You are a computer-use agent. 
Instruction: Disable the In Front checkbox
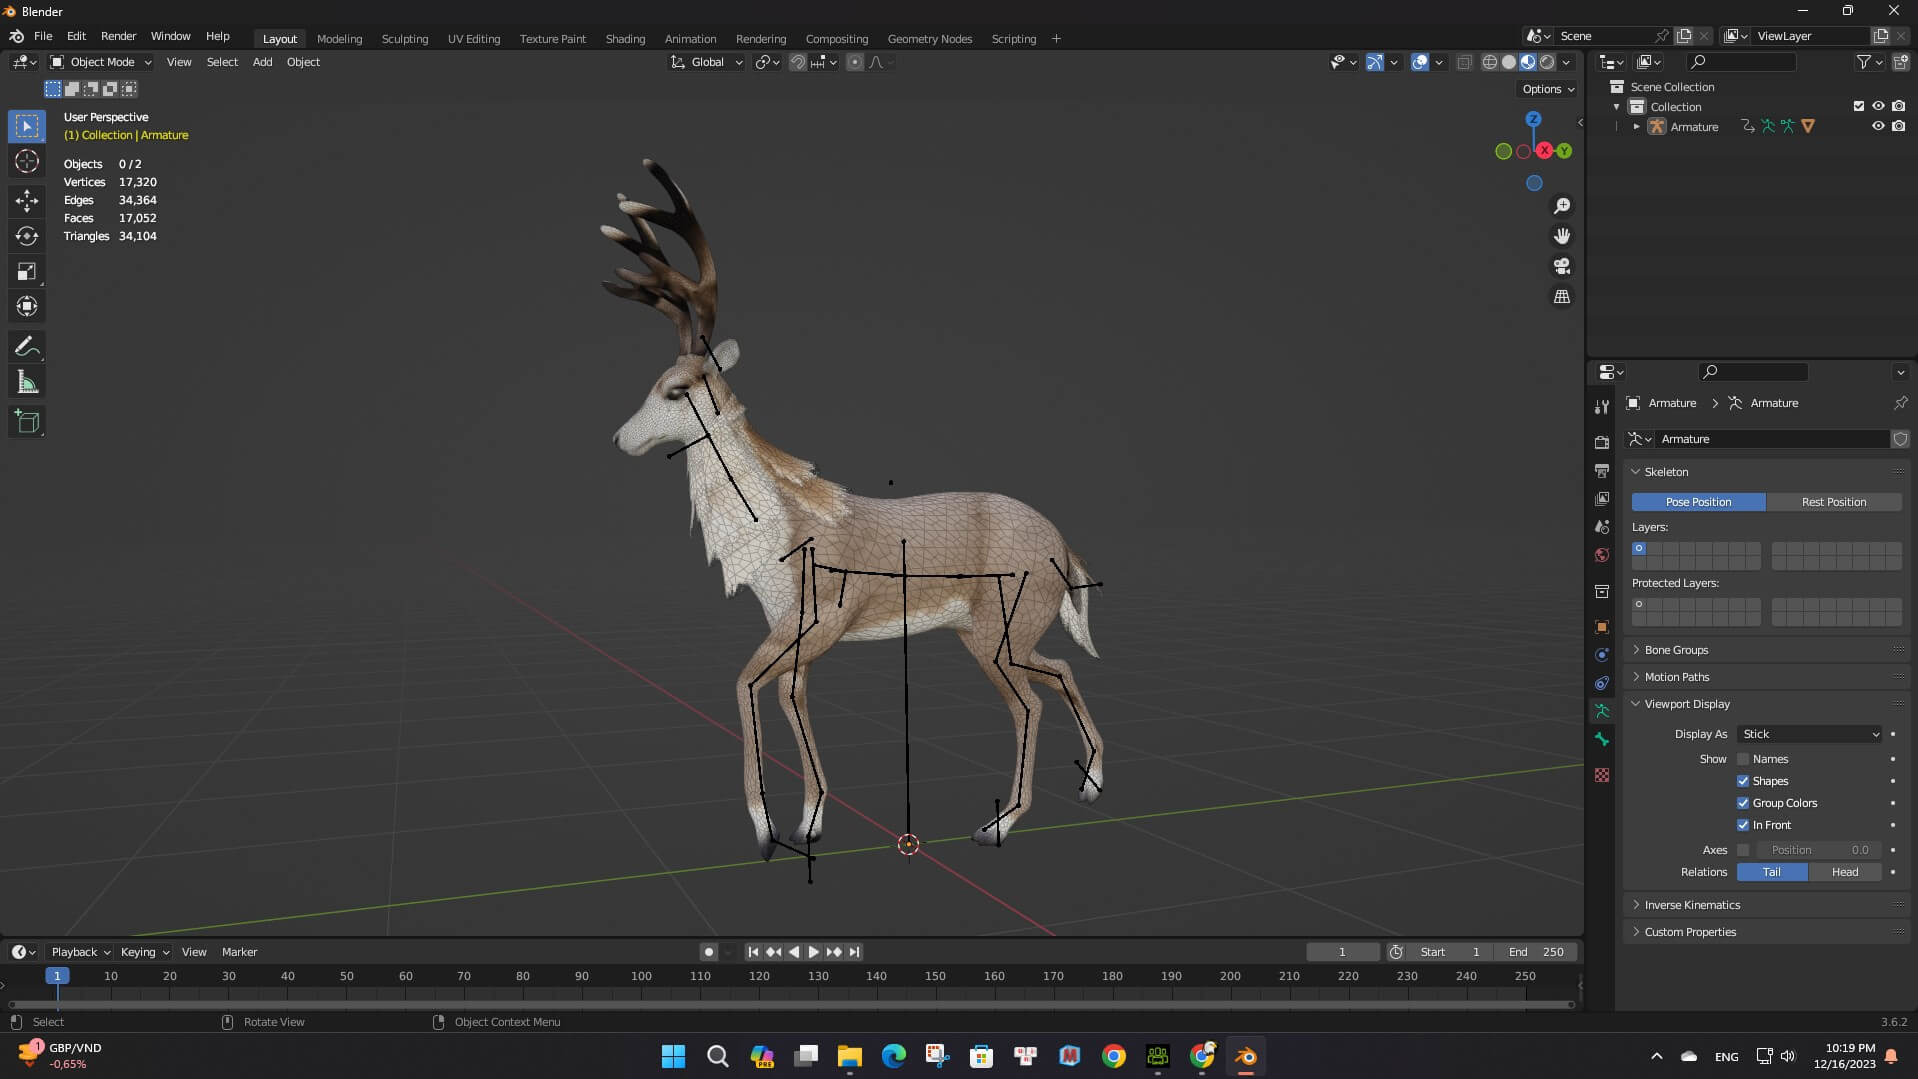(x=1743, y=825)
